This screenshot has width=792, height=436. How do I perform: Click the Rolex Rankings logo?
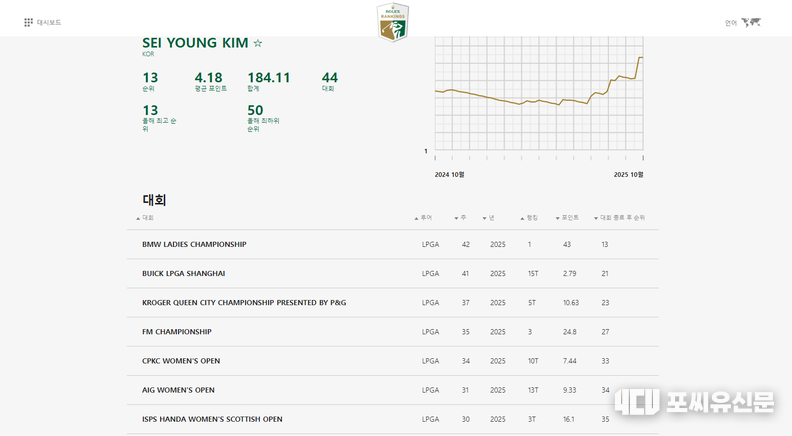(392, 22)
